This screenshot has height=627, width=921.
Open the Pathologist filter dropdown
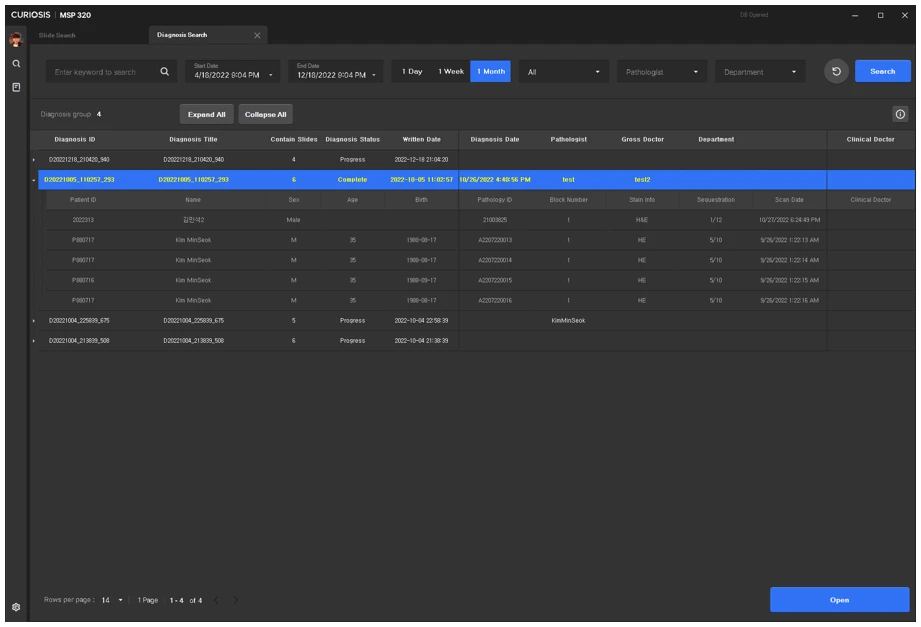(661, 72)
